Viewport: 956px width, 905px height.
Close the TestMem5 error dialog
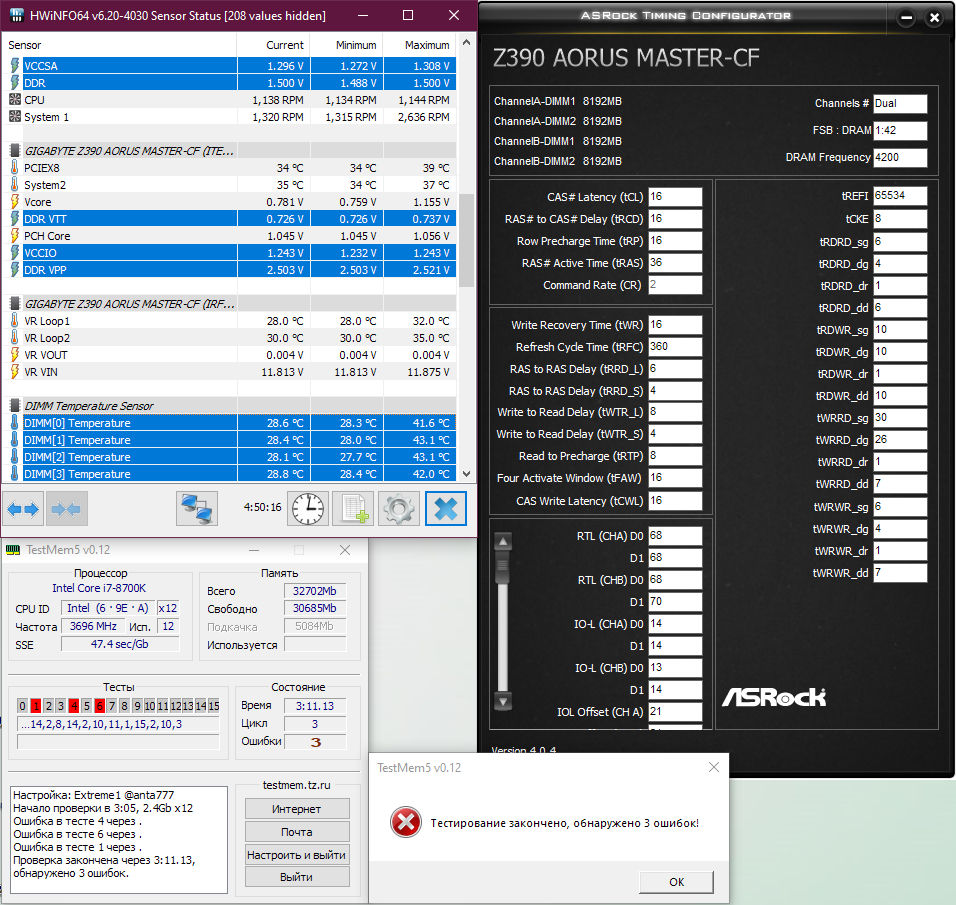[714, 767]
